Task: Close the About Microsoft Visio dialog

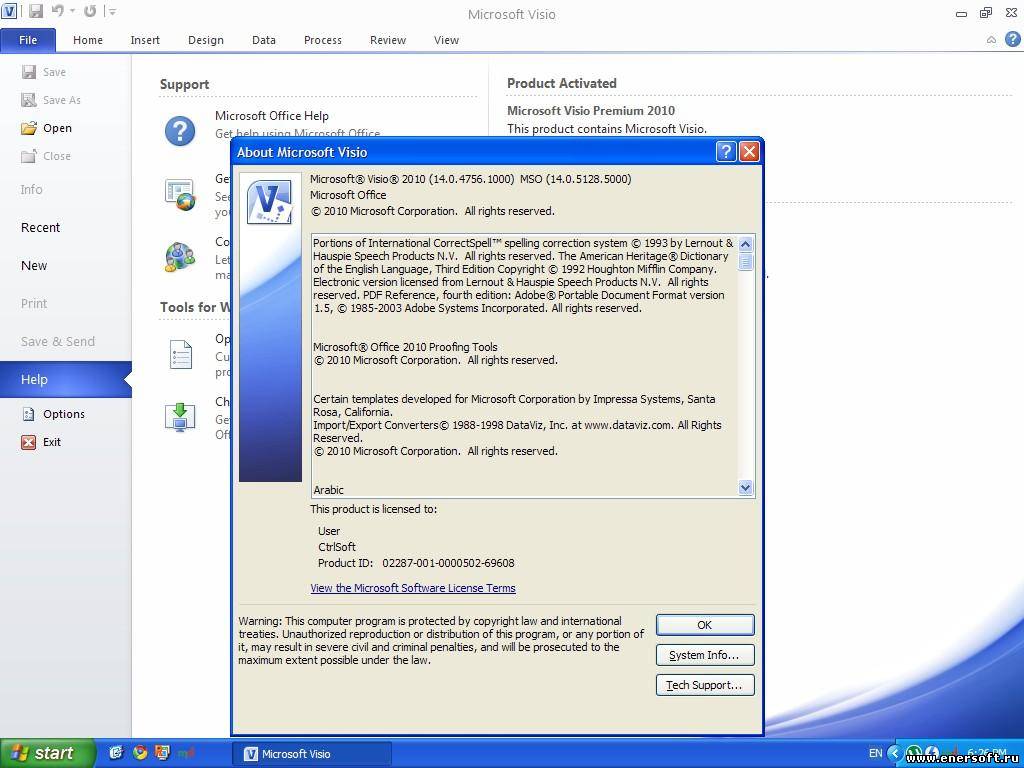Action: click(x=748, y=152)
